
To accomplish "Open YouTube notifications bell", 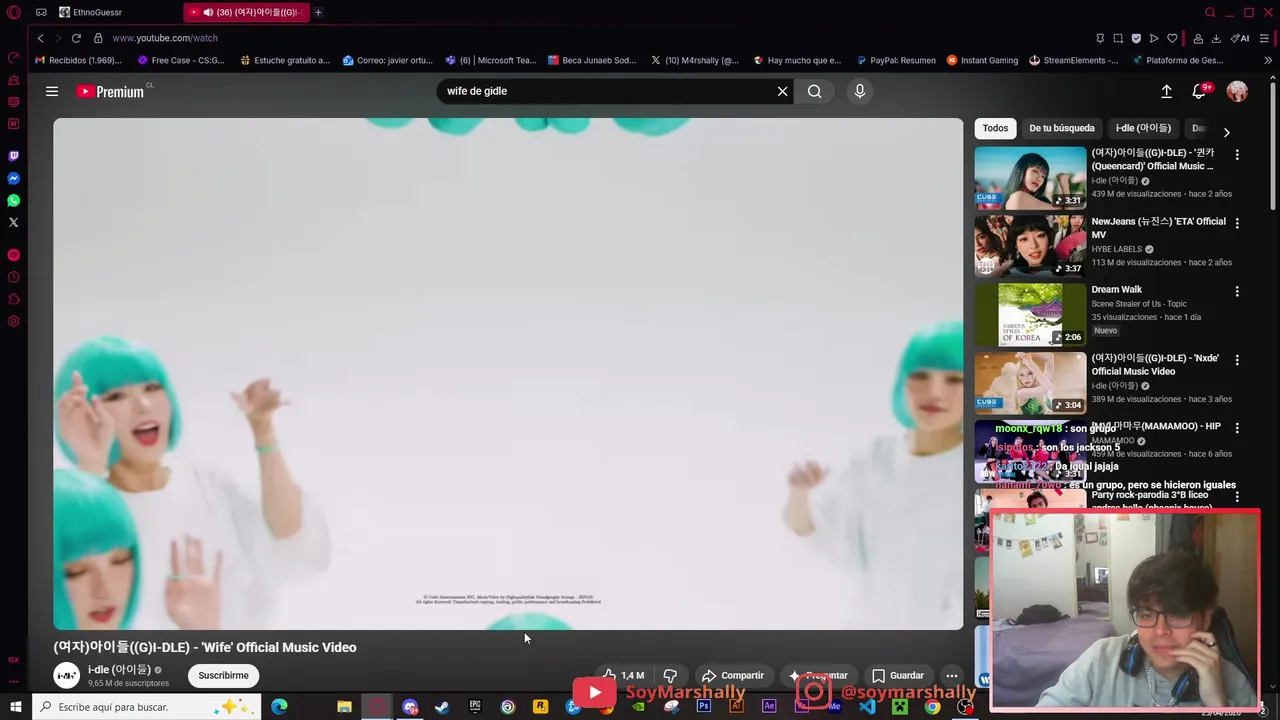I will [1199, 91].
